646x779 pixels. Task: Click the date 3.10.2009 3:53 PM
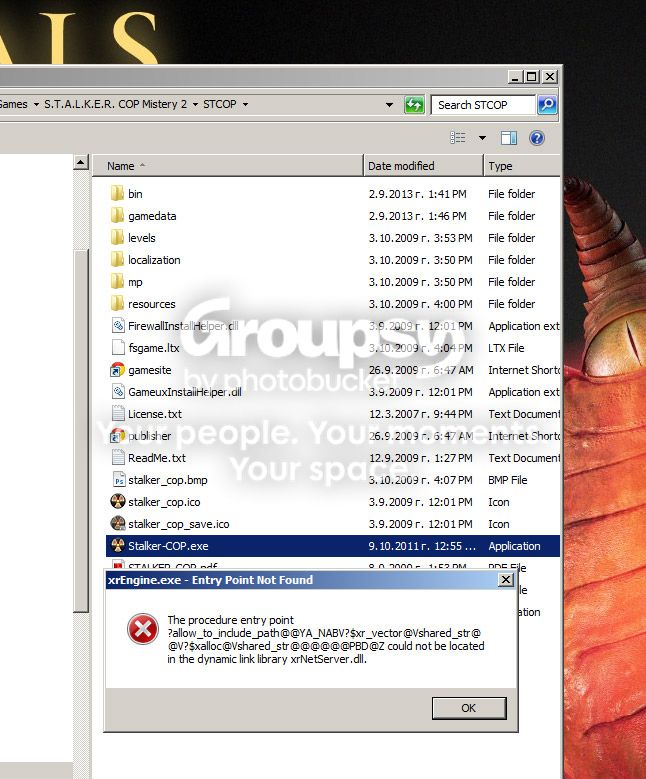click(420, 238)
